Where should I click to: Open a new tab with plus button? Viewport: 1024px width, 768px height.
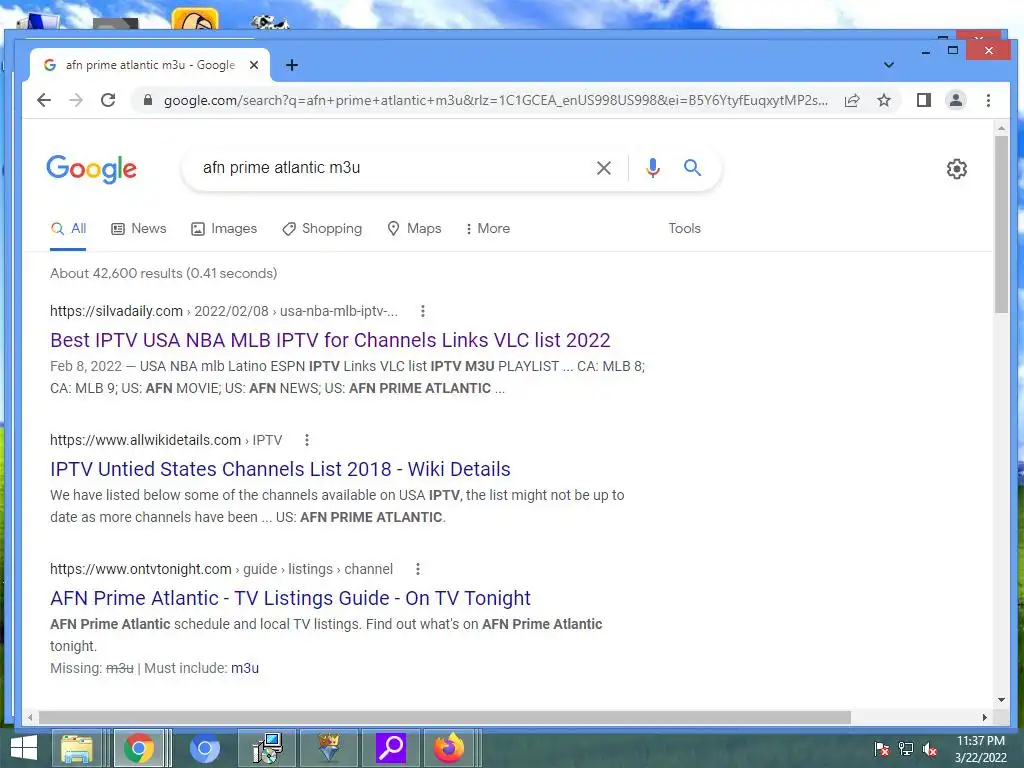pos(292,65)
